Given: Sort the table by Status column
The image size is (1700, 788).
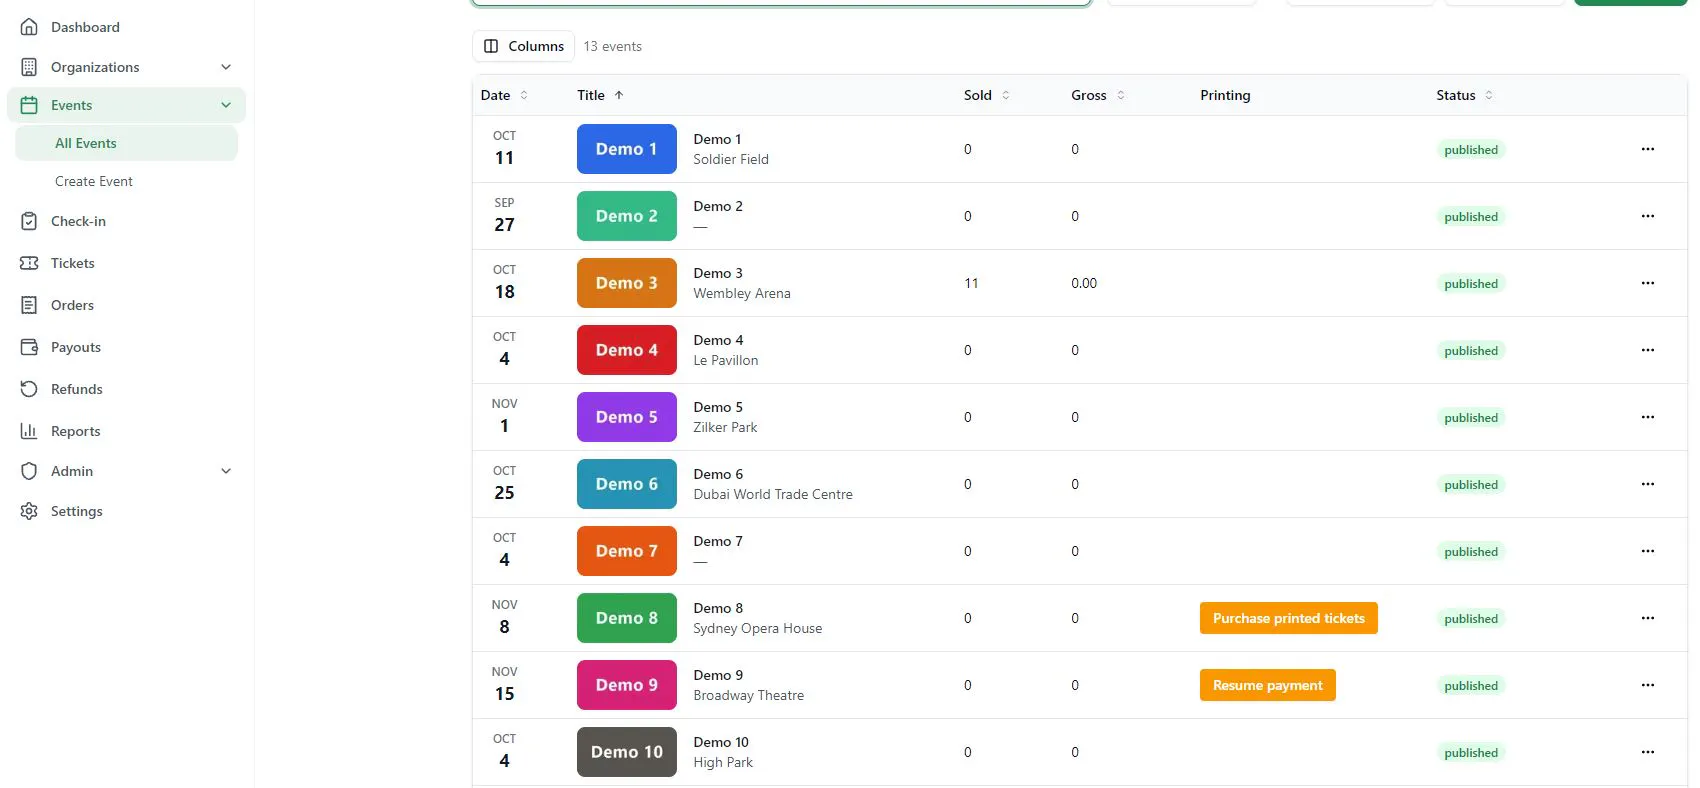Looking at the screenshot, I should click(x=1465, y=95).
